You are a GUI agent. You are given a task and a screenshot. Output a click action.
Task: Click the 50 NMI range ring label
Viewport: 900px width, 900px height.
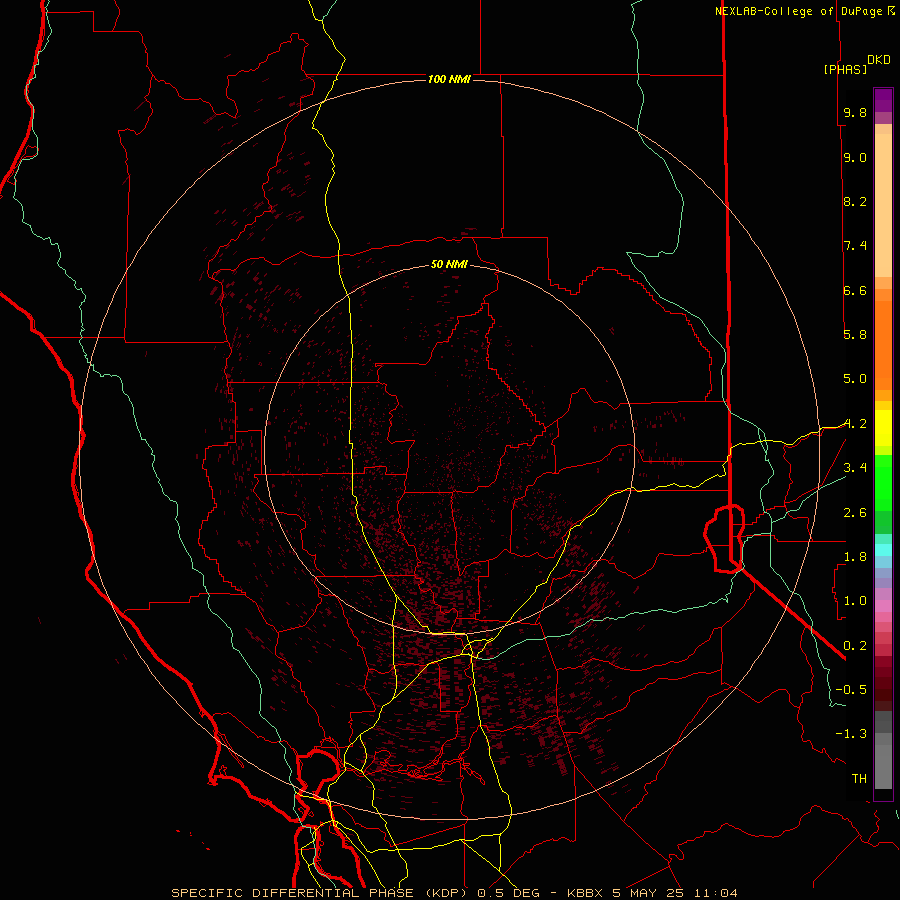click(449, 264)
